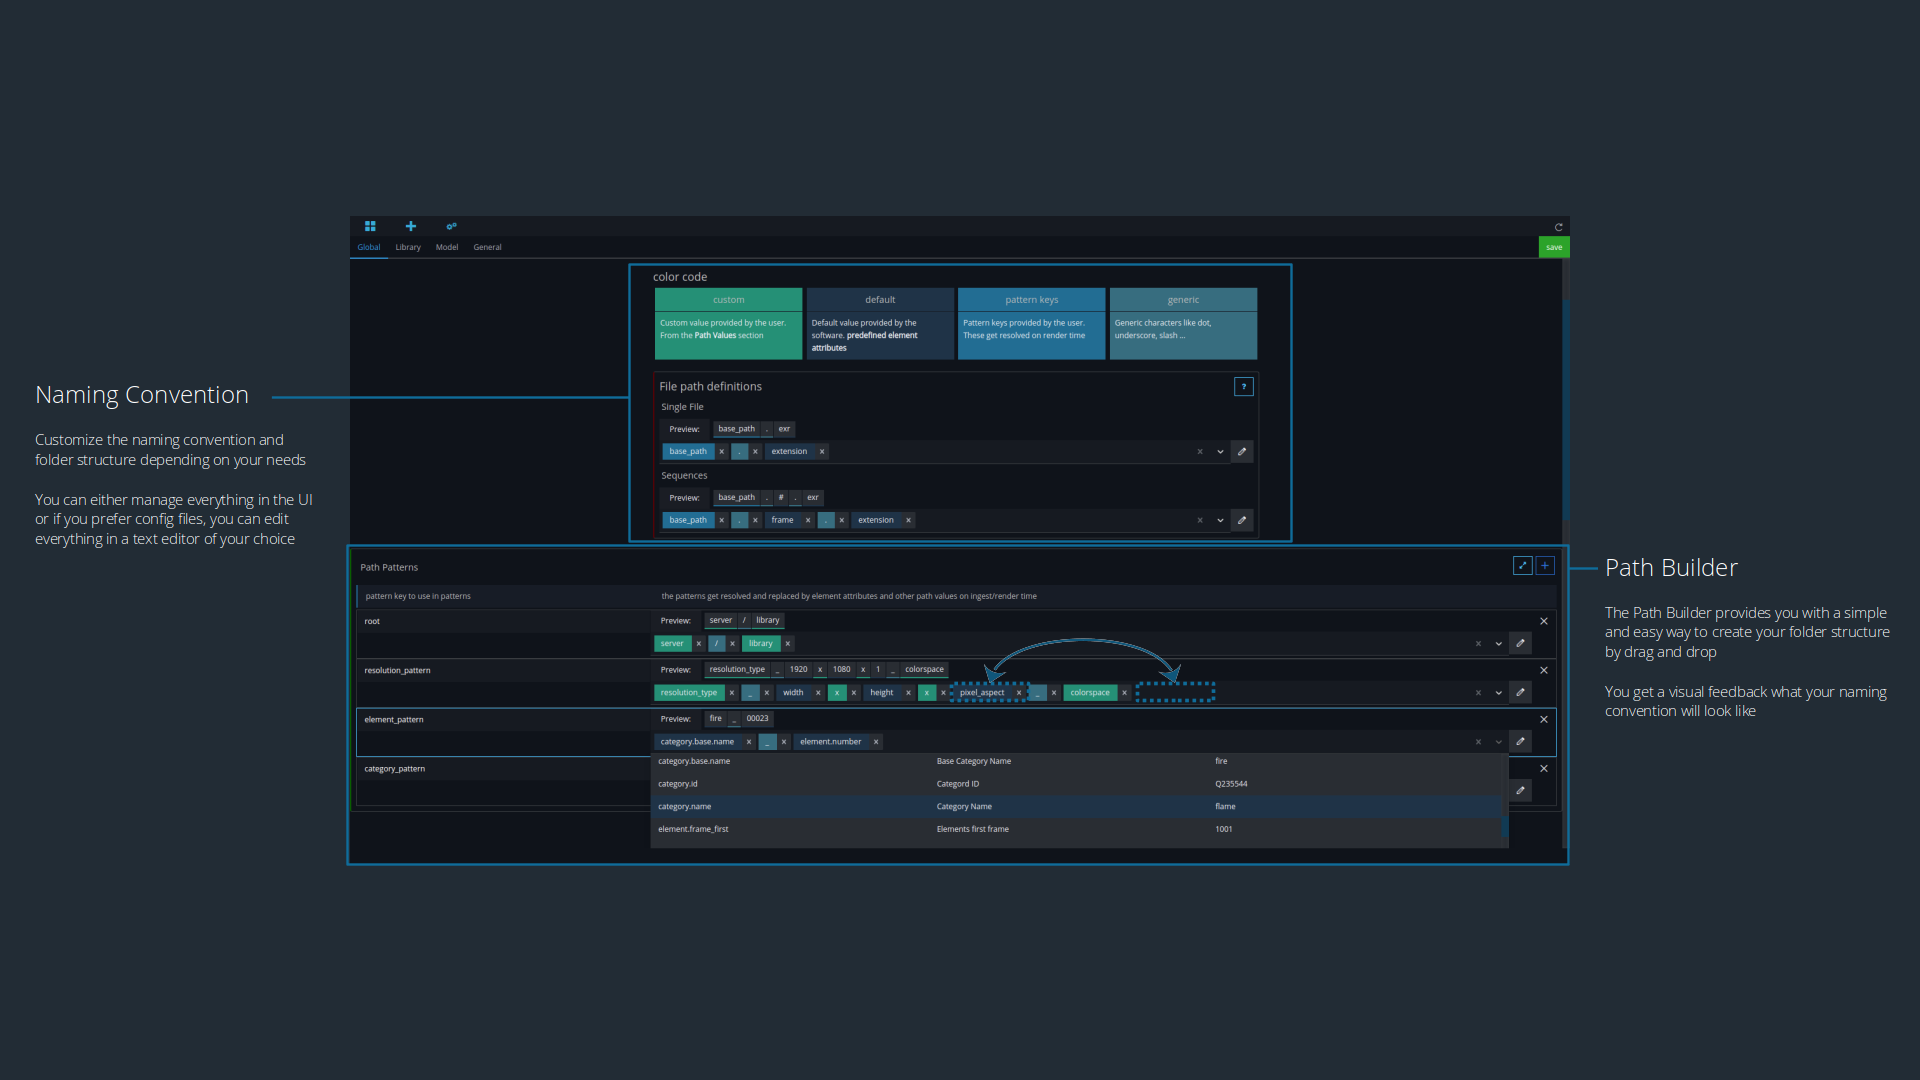Select the custom color code swatch
The width and height of the screenshot is (1920, 1080).
[728, 299]
